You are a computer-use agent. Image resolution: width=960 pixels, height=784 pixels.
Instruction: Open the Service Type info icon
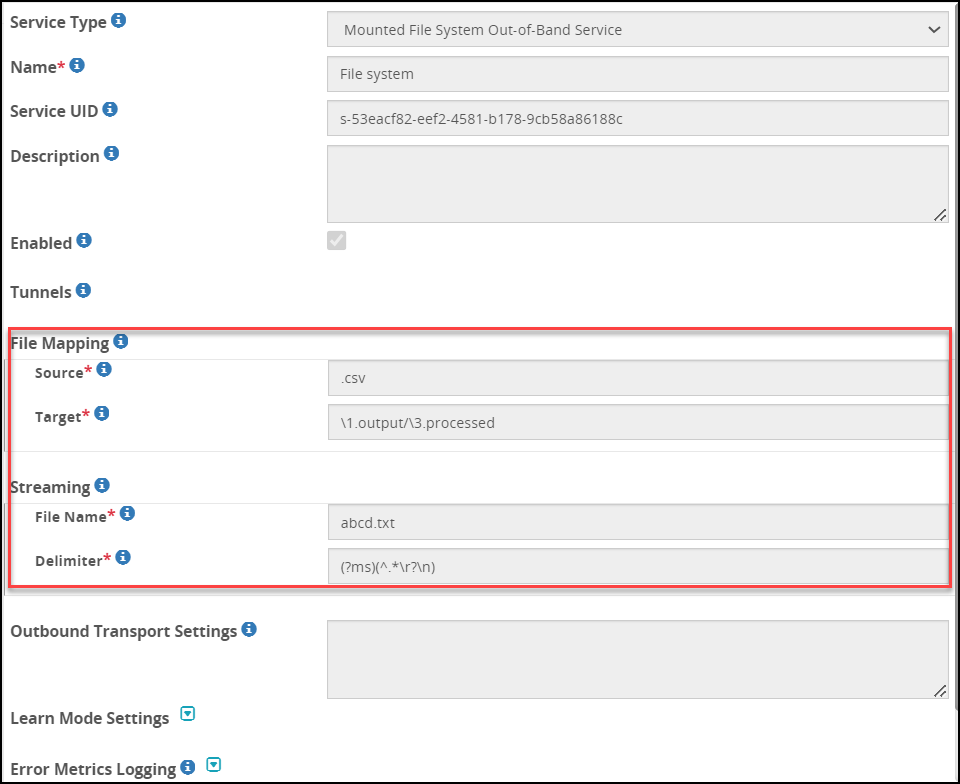point(119,20)
